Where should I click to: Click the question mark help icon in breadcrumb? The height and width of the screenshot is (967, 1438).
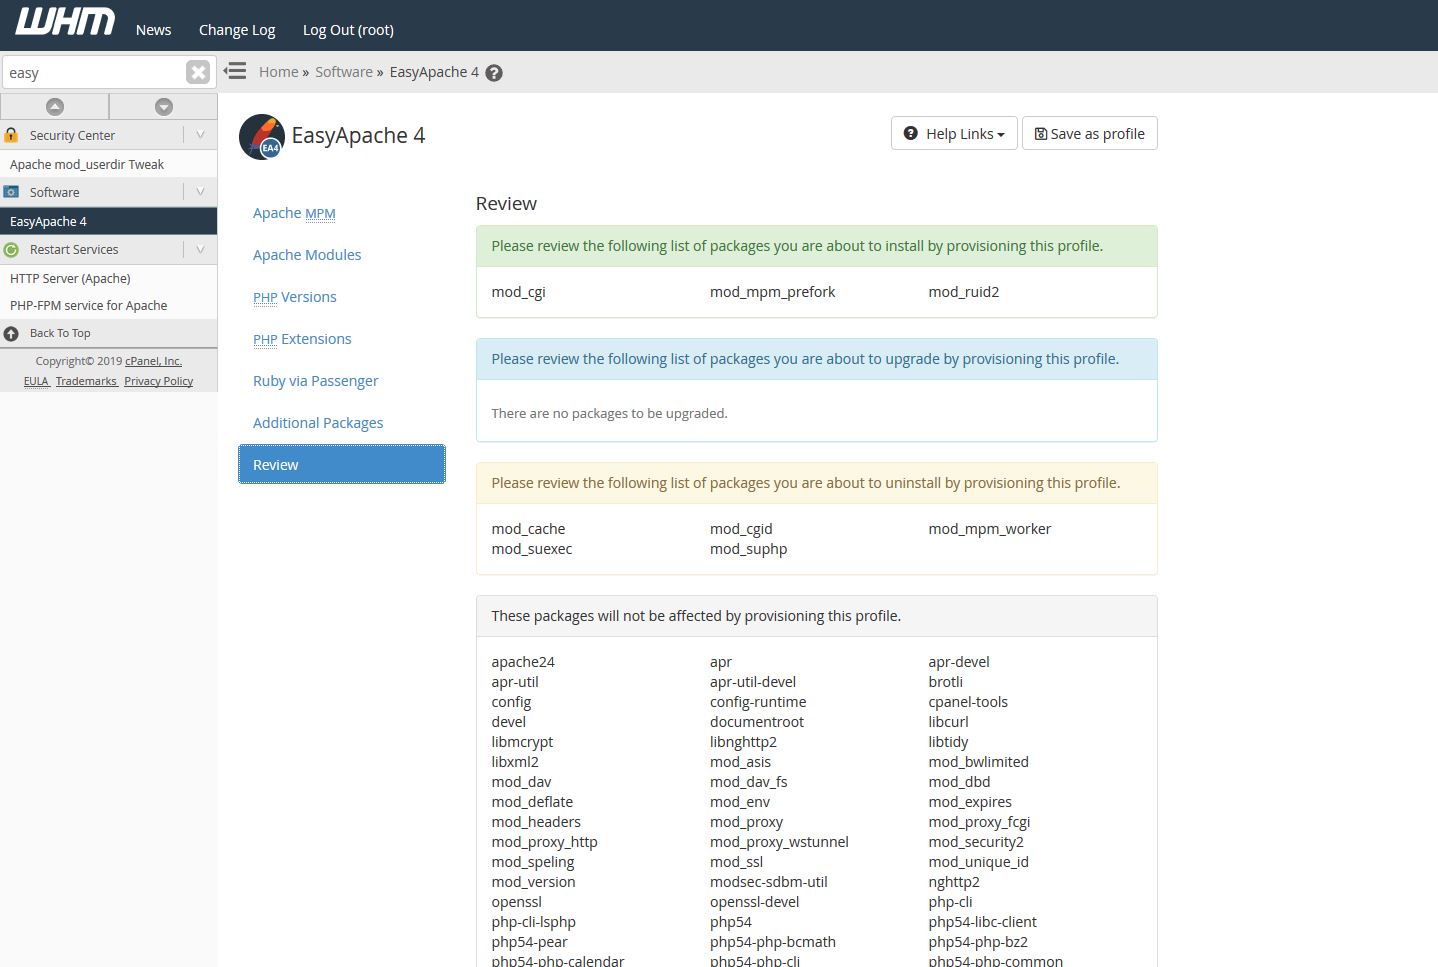(492, 72)
